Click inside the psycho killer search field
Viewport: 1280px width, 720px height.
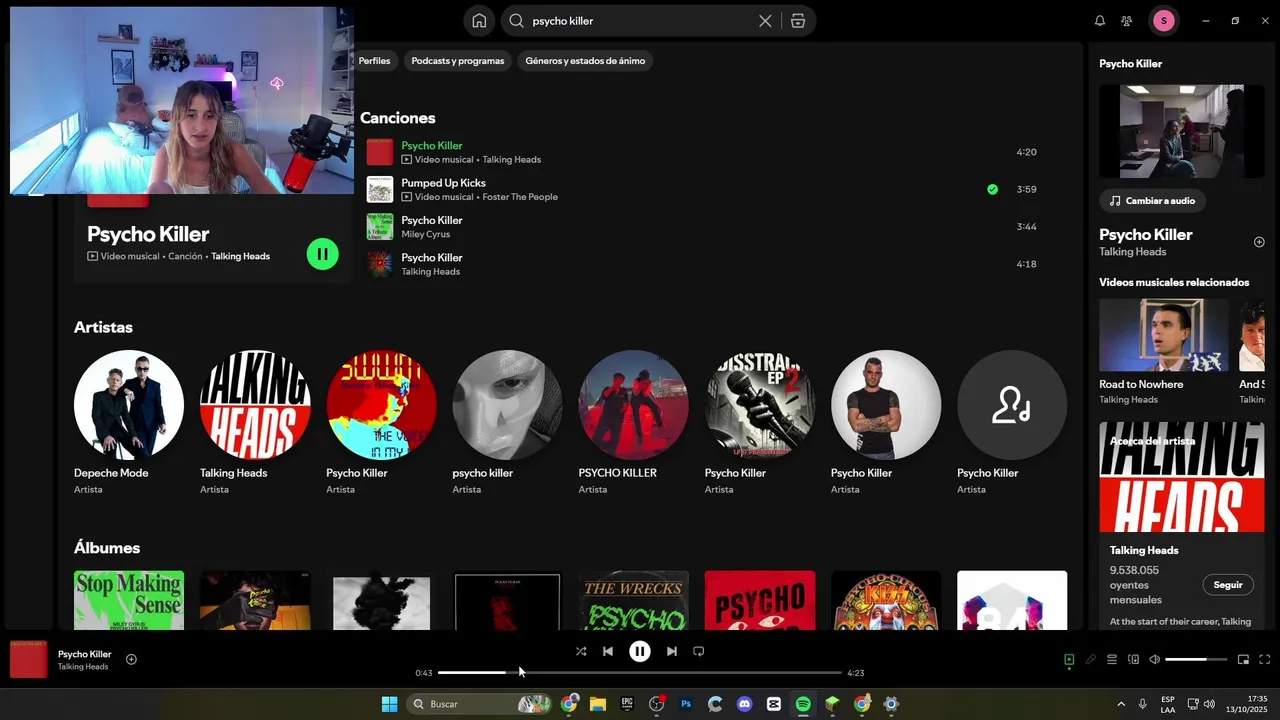pyautogui.click(x=640, y=21)
